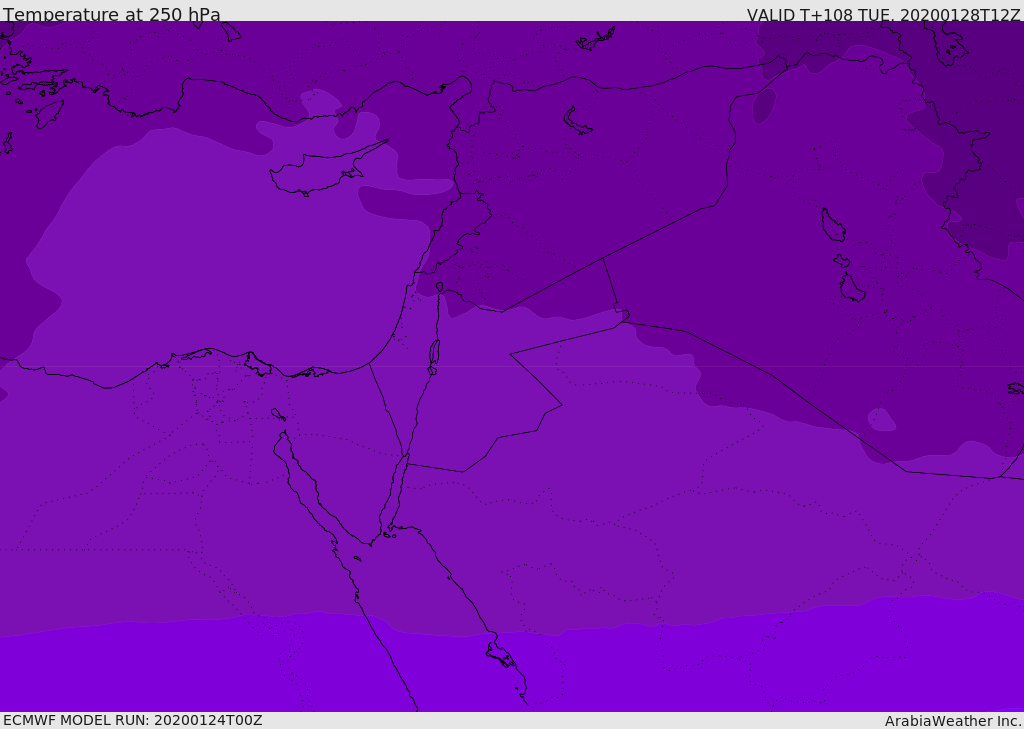Click the island of Rhodes
Viewport: 1024px width, 729px height.
tap(48, 113)
